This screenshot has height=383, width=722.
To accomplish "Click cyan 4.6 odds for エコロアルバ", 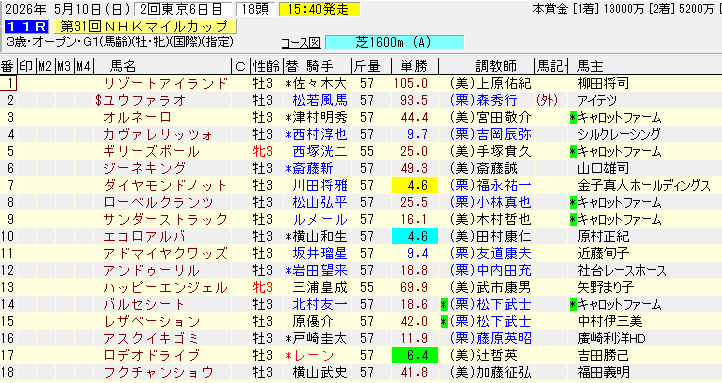I will coord(414,237).
